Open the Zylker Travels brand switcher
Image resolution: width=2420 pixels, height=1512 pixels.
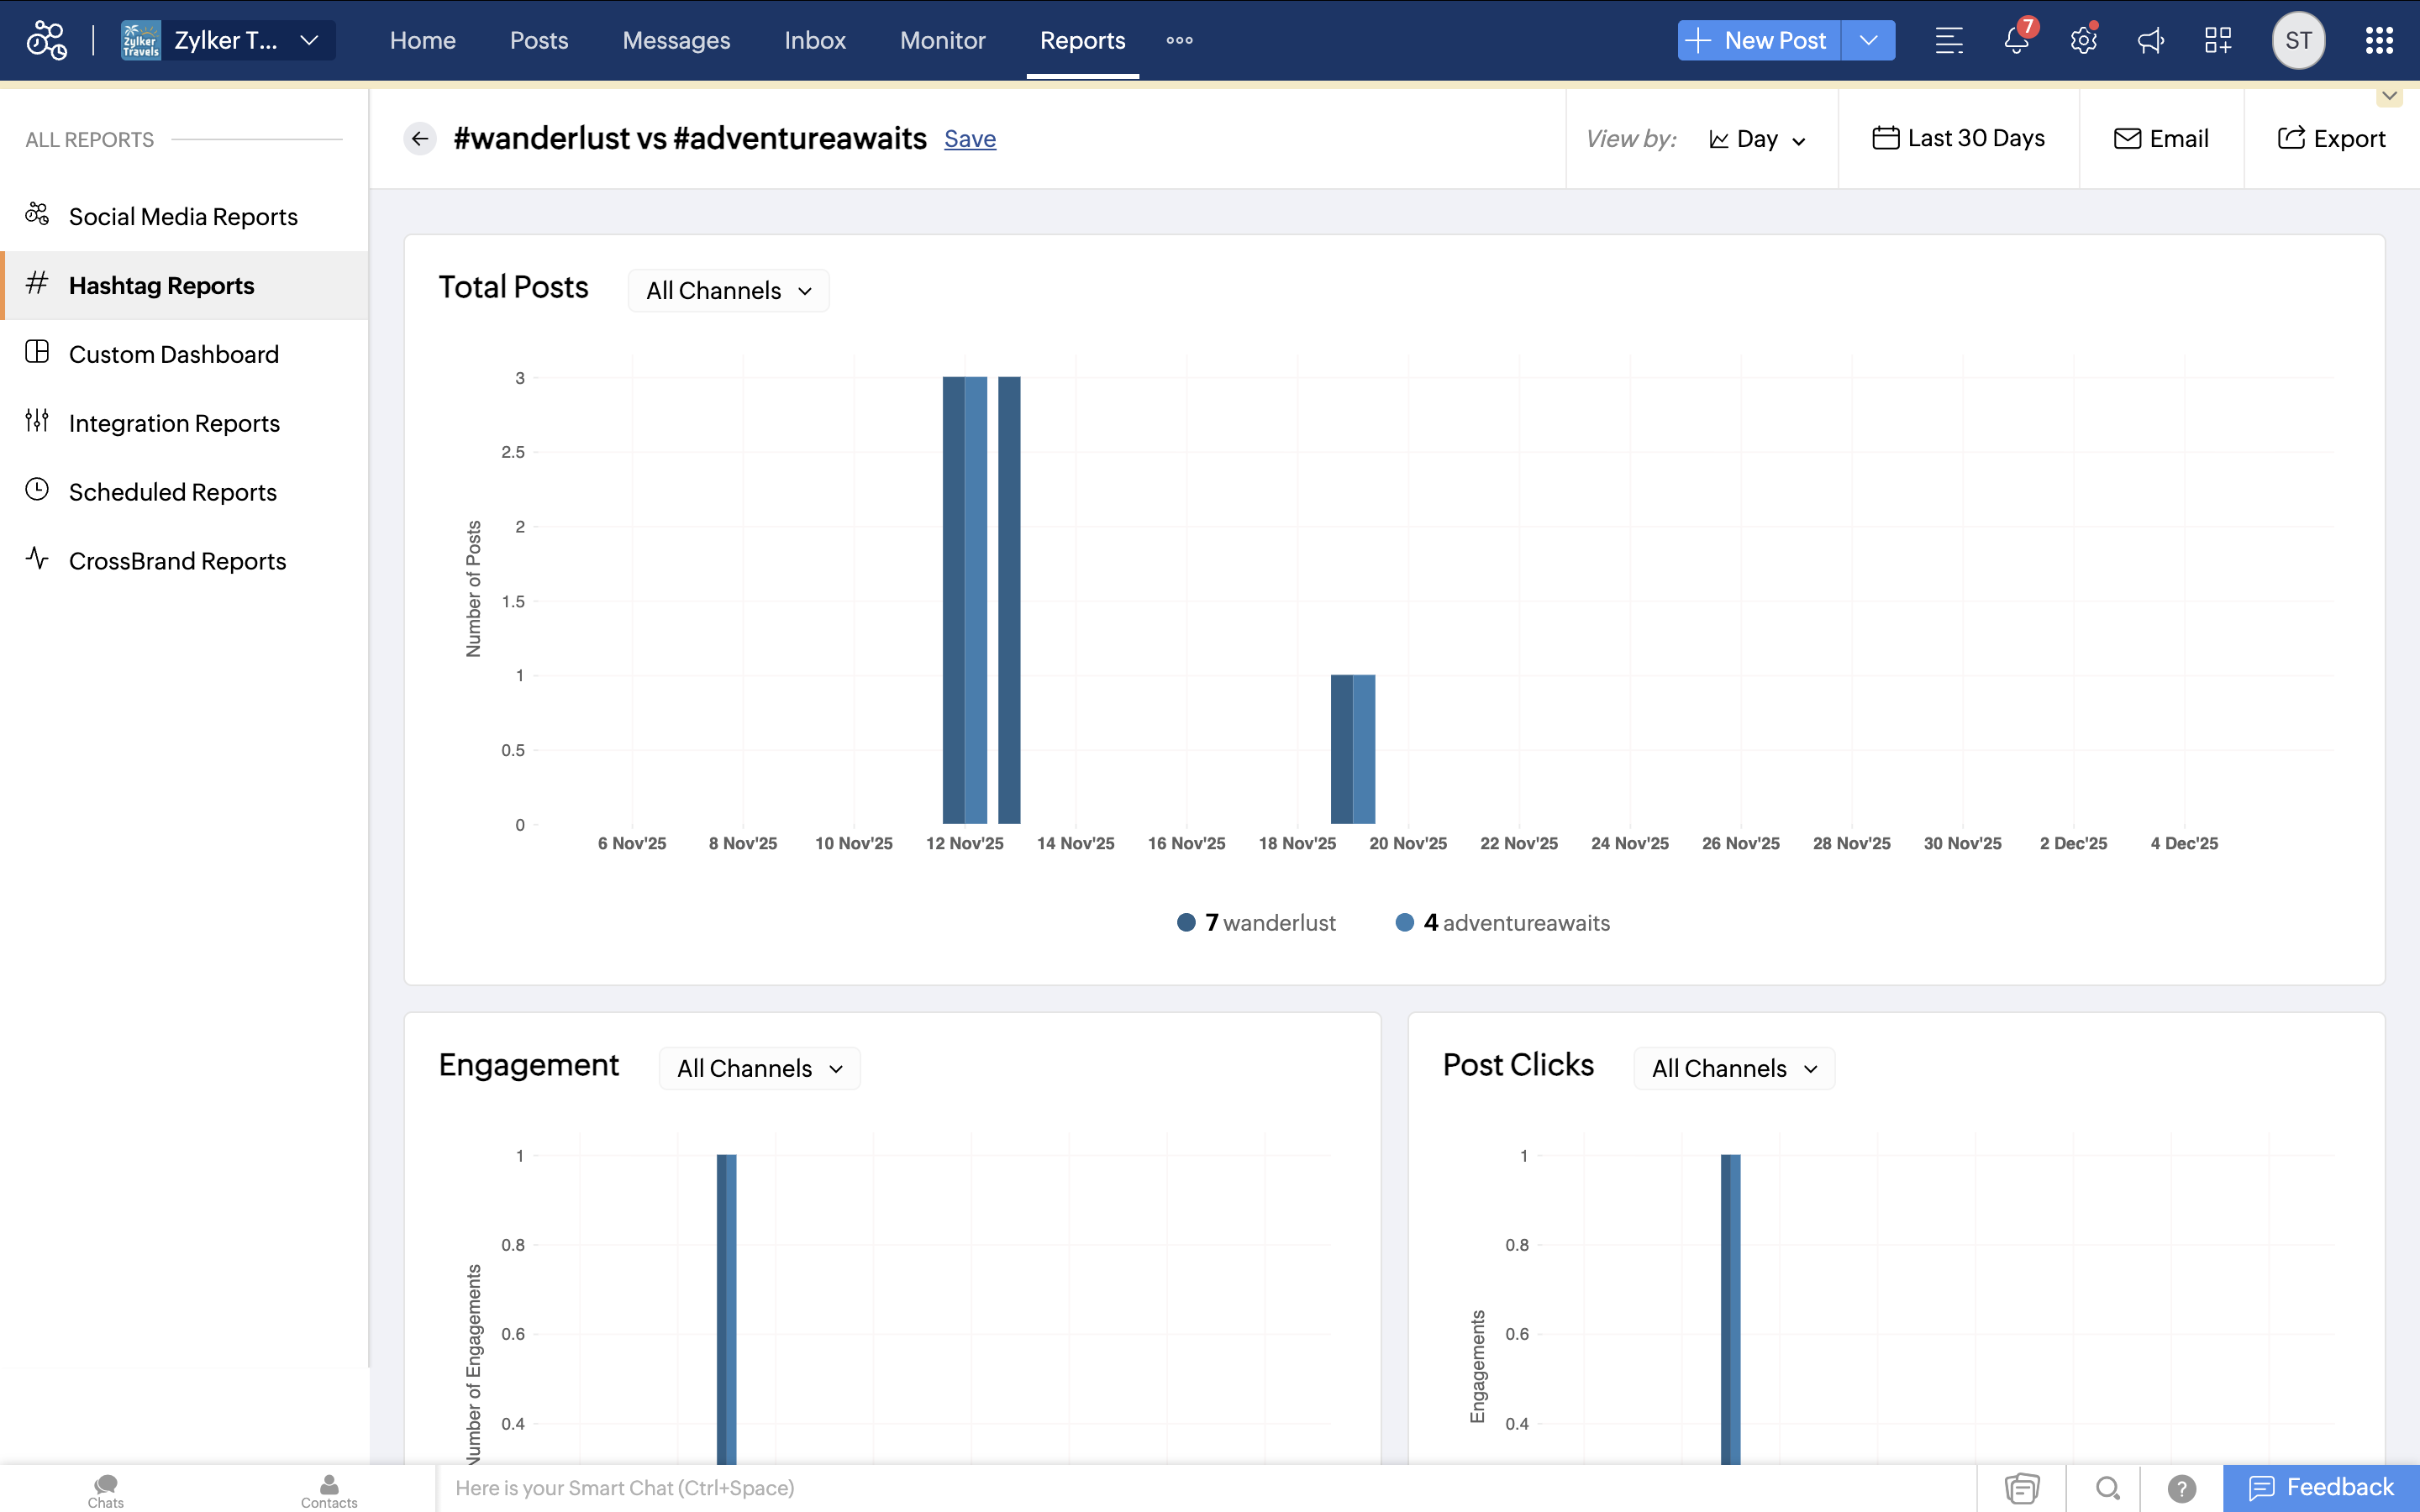(x=228, y=40)
